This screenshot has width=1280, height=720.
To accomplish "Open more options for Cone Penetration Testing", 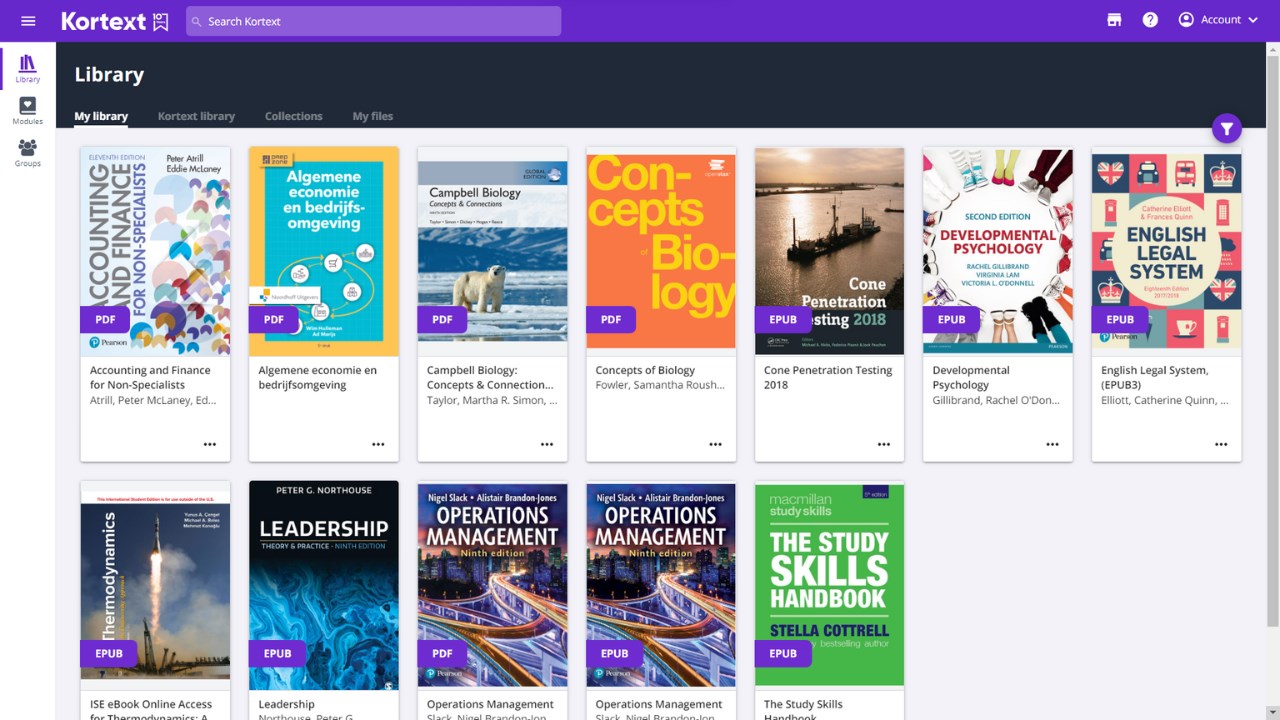I will [x=884, y=444].
